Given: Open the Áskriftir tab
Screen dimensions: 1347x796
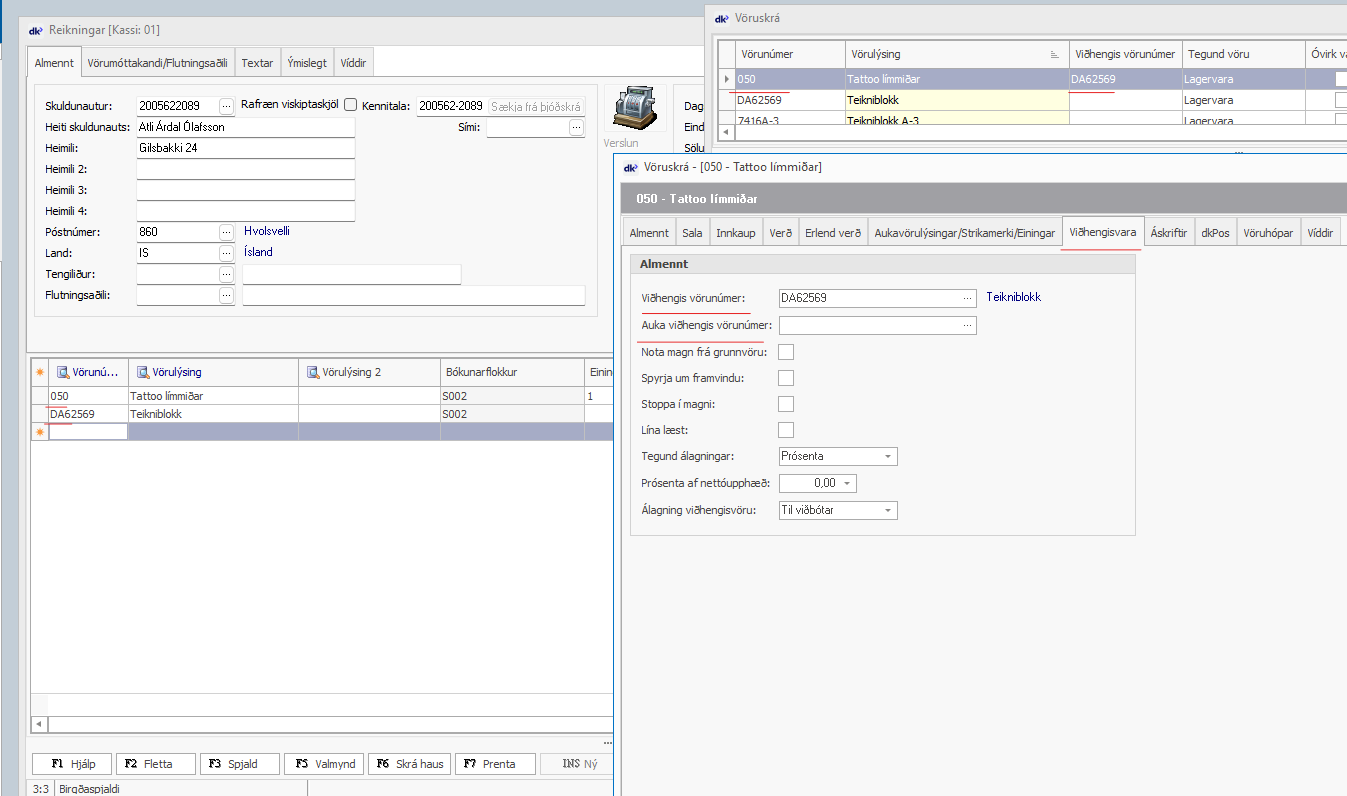Looking at the screenshot, I should click(1168, 233).
